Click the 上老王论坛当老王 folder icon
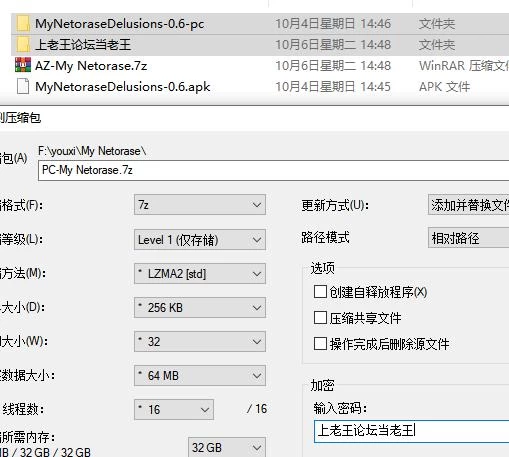The image size is (509, 457). pos(23,45)
